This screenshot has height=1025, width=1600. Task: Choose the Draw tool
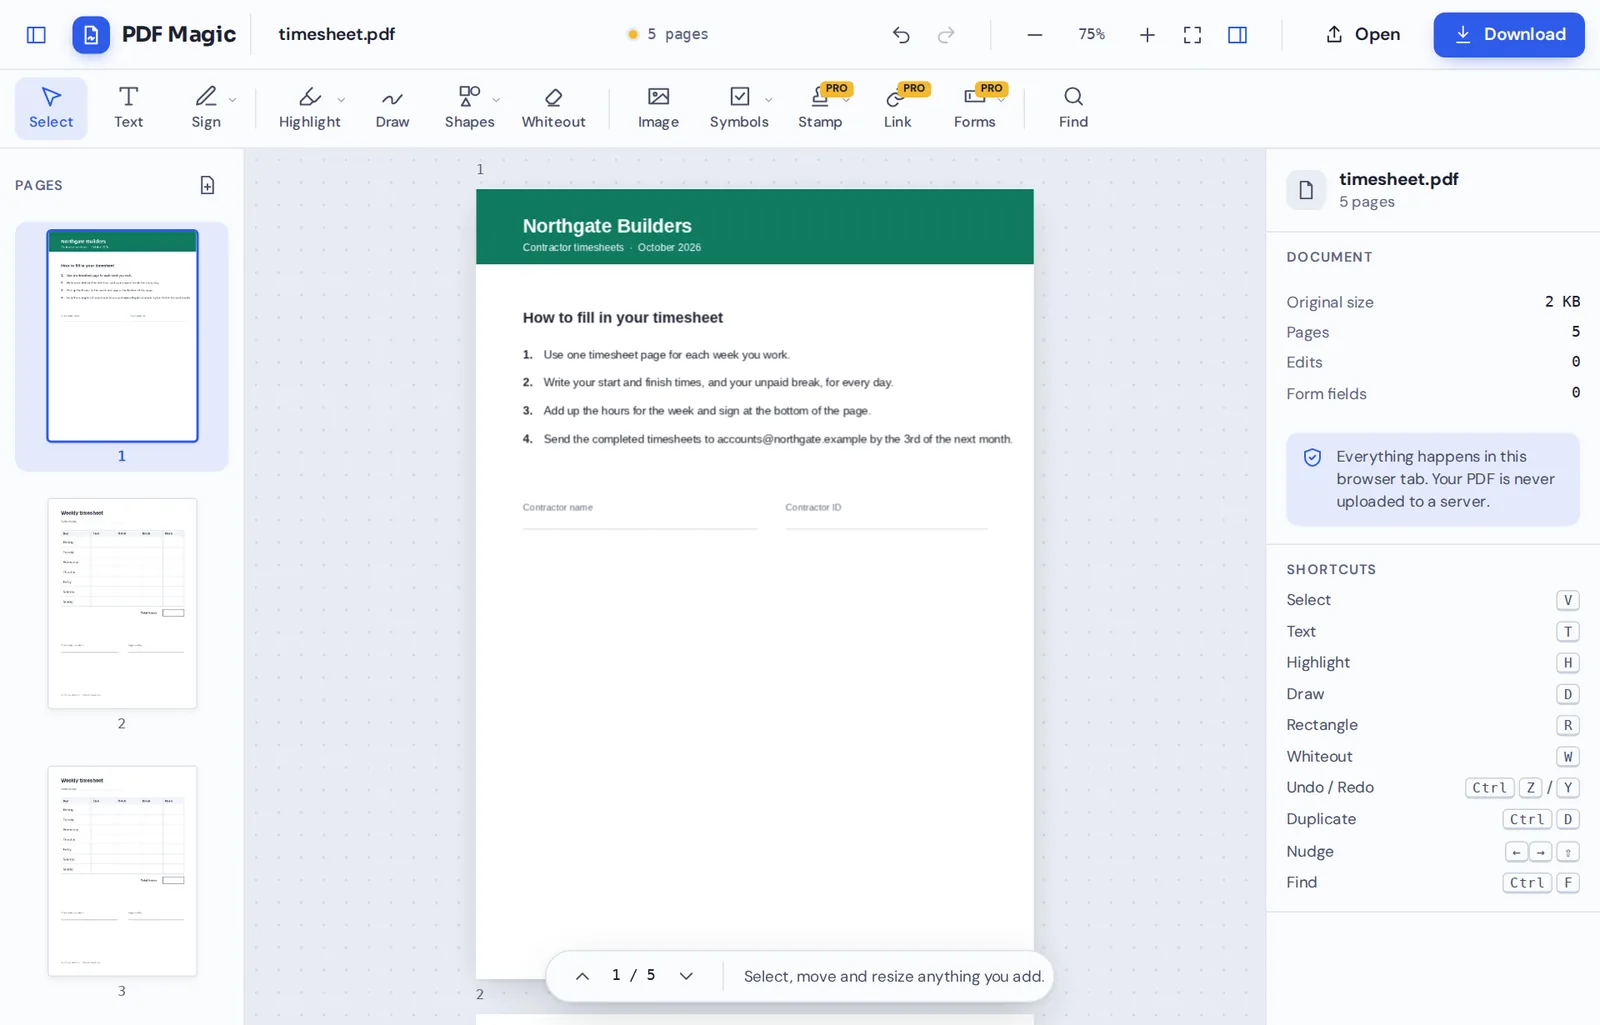(x=392, y=108)
